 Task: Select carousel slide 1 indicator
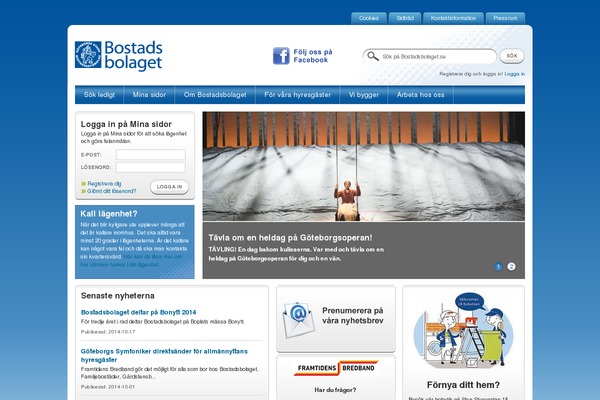click(x=498, y=266)
